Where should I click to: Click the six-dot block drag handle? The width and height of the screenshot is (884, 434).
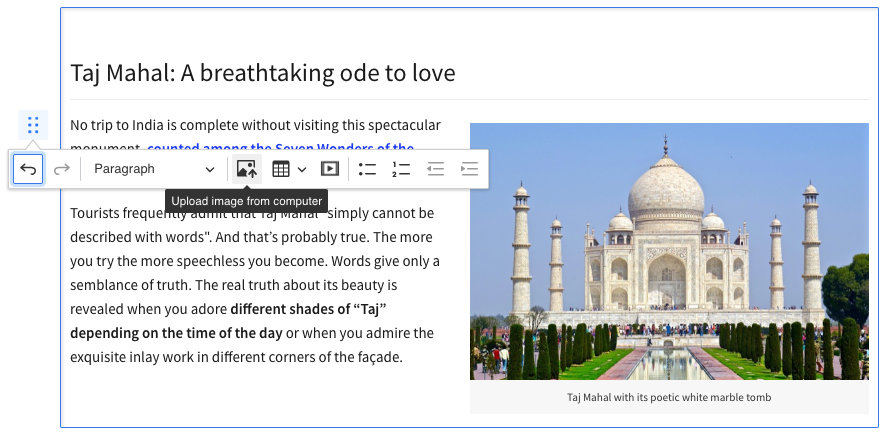click(33, 126)
